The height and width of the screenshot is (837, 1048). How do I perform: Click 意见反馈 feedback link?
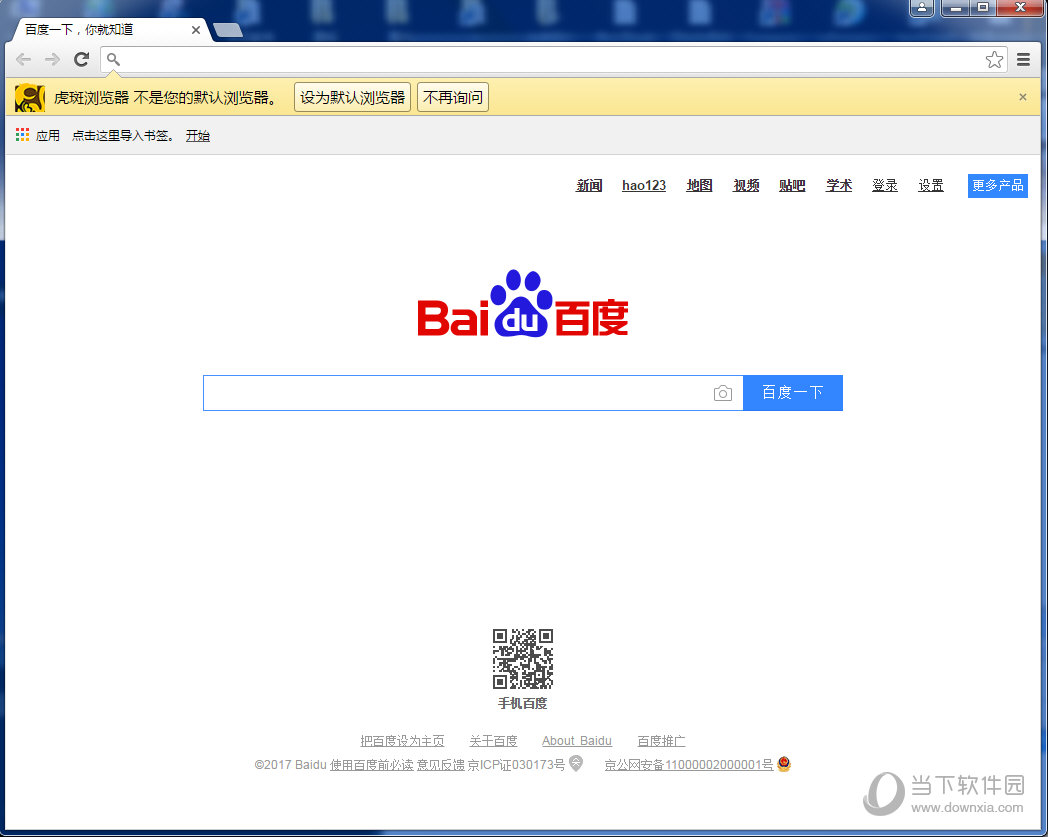pos(440,765)
